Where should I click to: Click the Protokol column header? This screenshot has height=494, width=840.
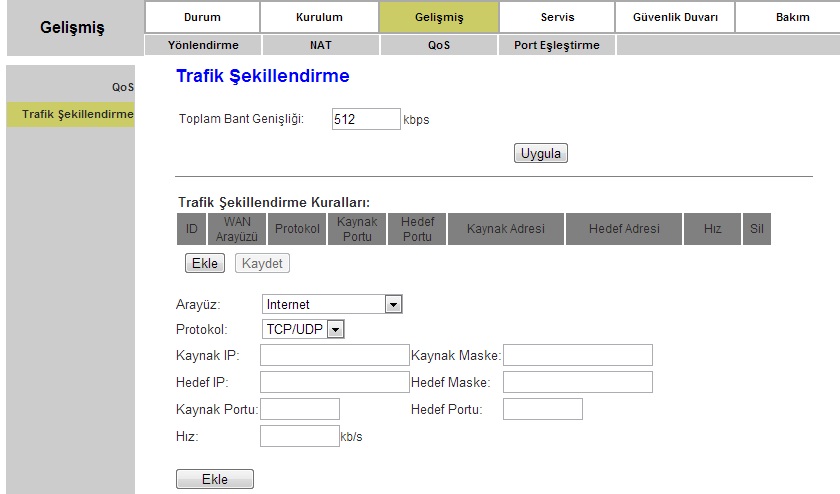point(297,229)
